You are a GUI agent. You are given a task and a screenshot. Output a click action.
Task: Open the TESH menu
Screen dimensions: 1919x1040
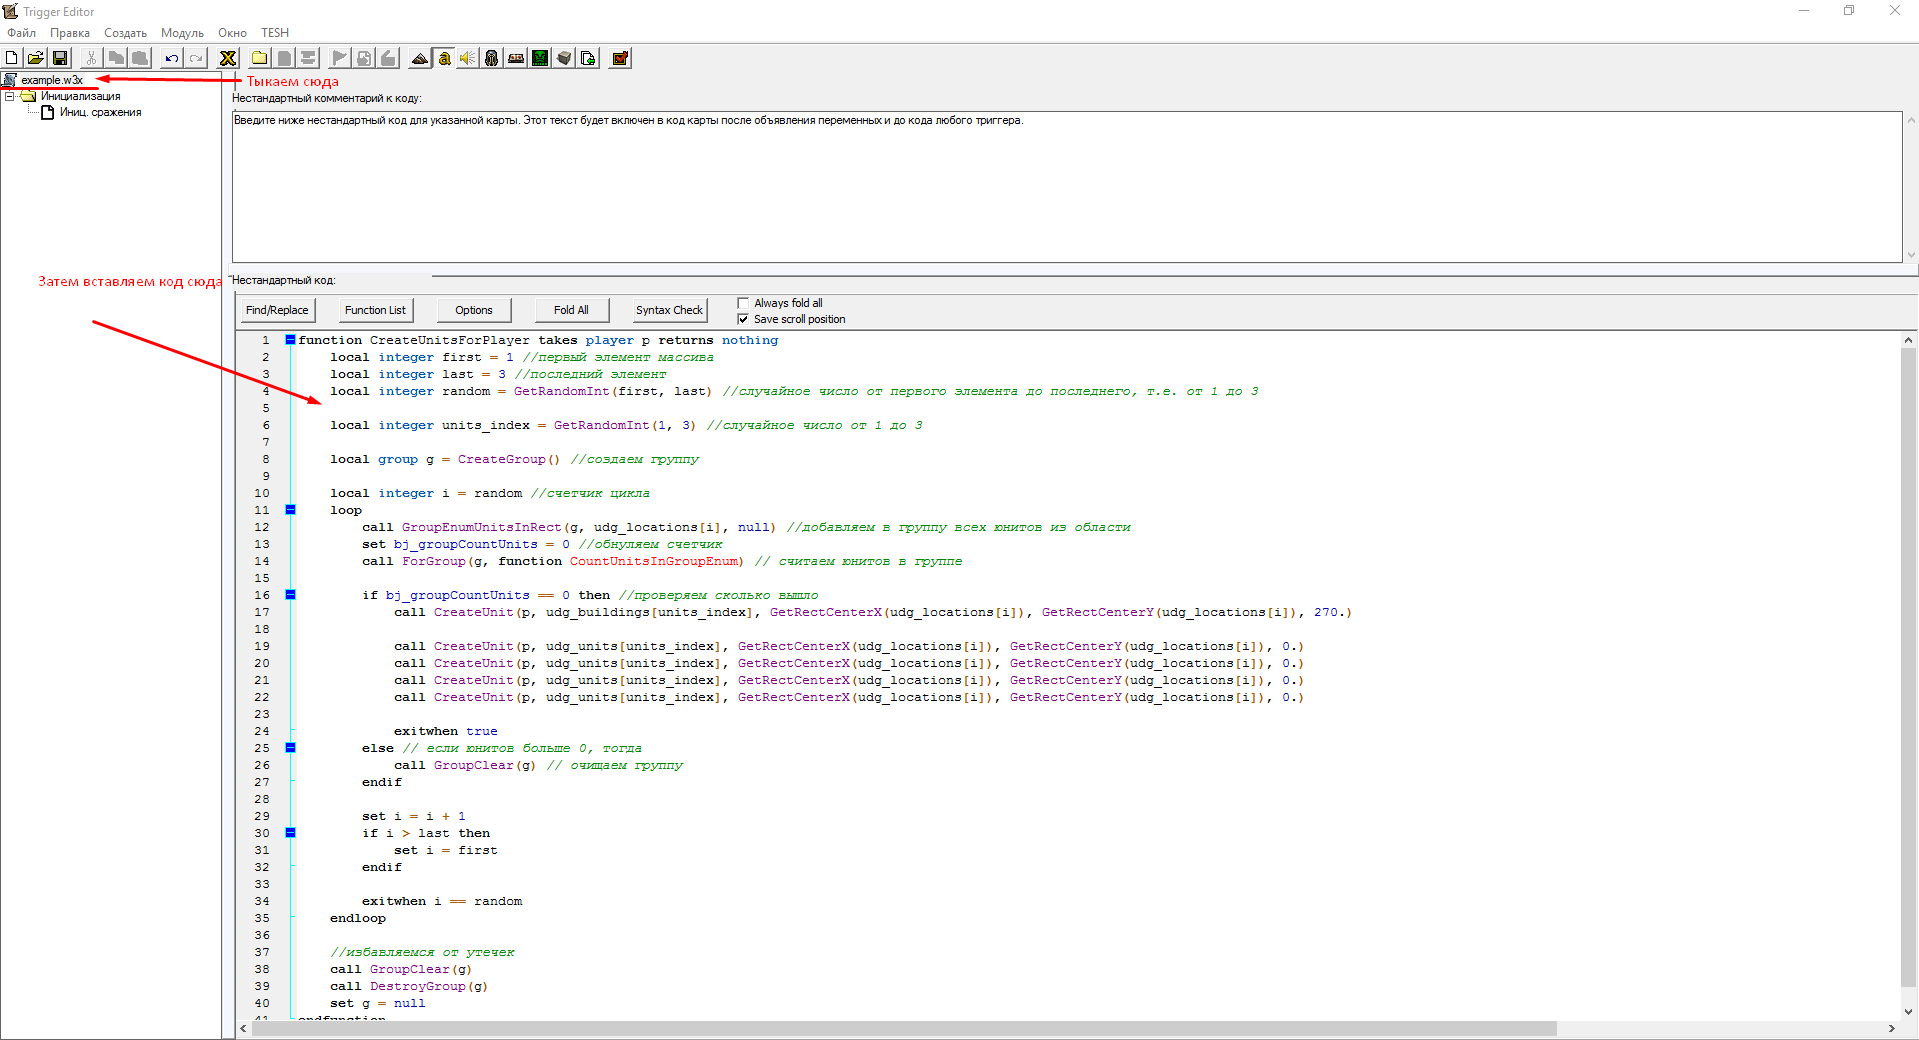pyautogui.click(x=275, y=33)
